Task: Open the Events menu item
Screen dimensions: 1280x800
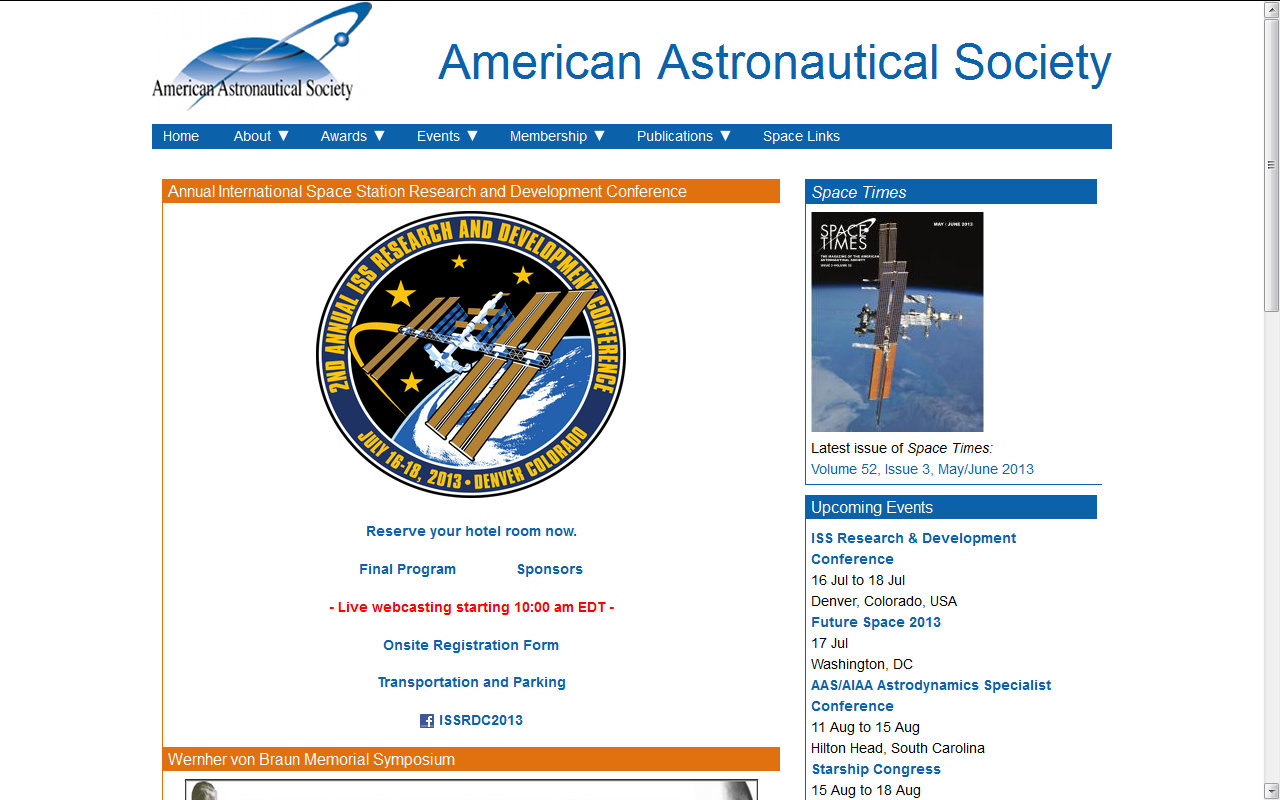Action: (438, 136)
